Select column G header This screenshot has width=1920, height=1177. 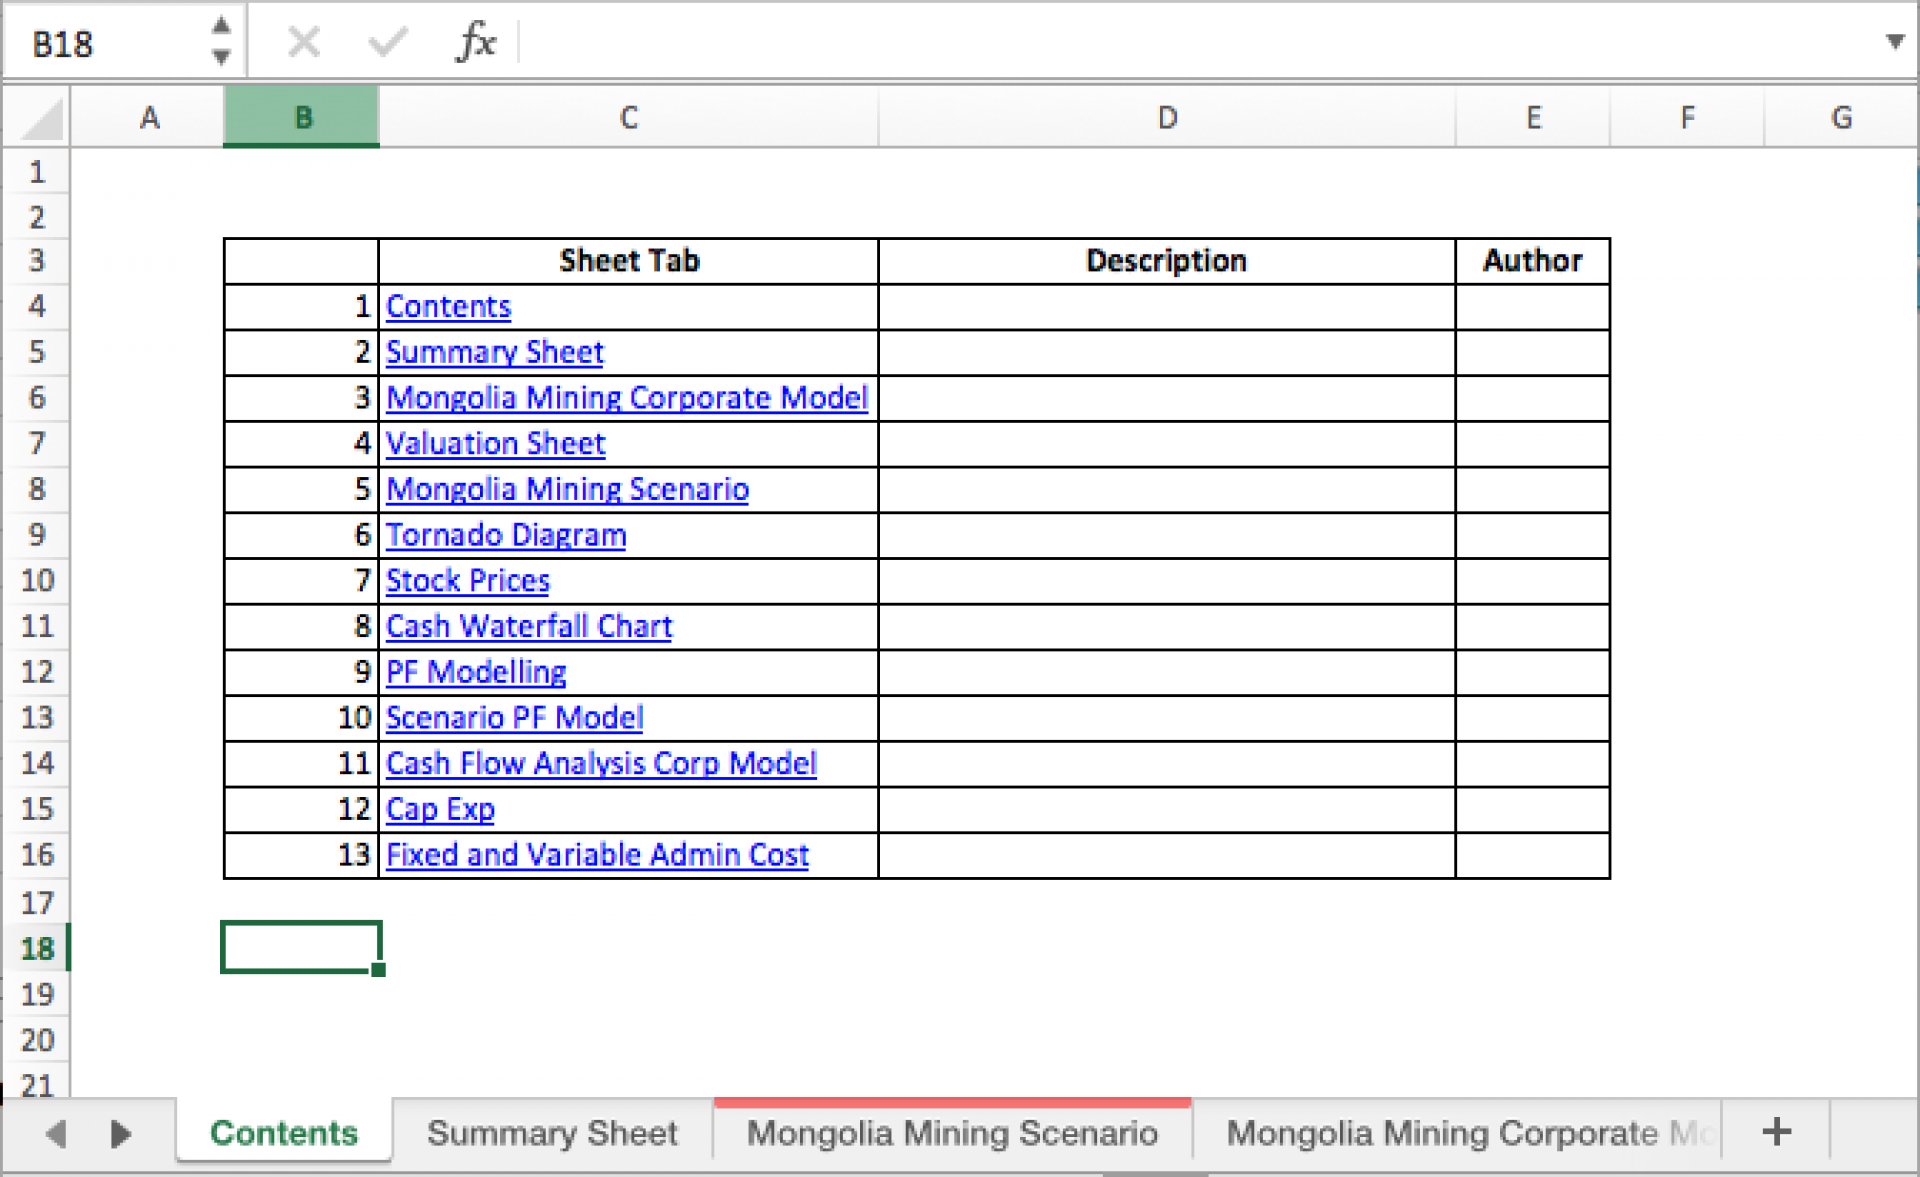[x=1841, y=117]
